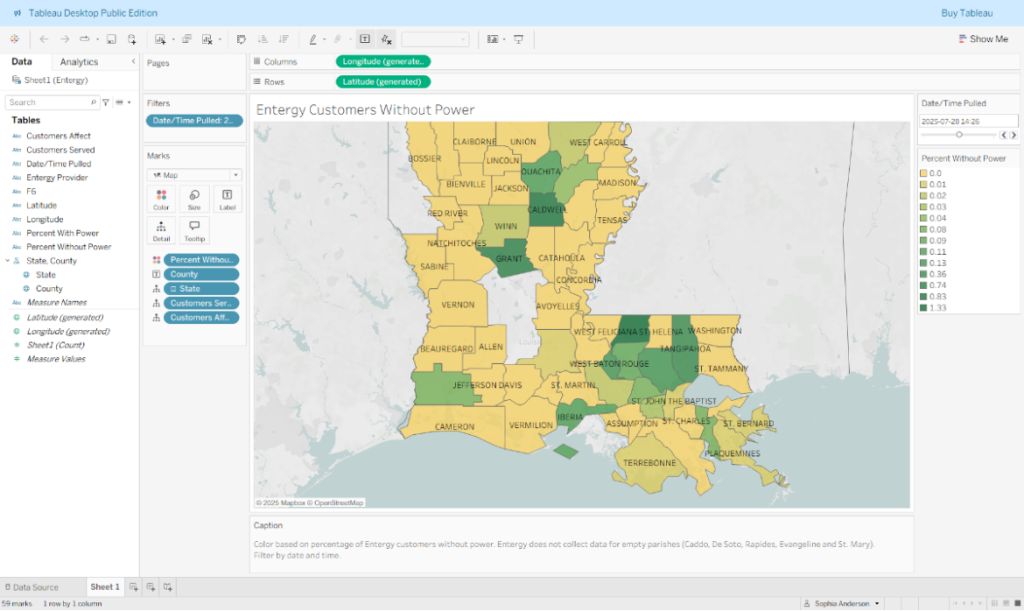Click the next date arrow button
This screenshot has height=611, width=1024.
click(1014, 135)
